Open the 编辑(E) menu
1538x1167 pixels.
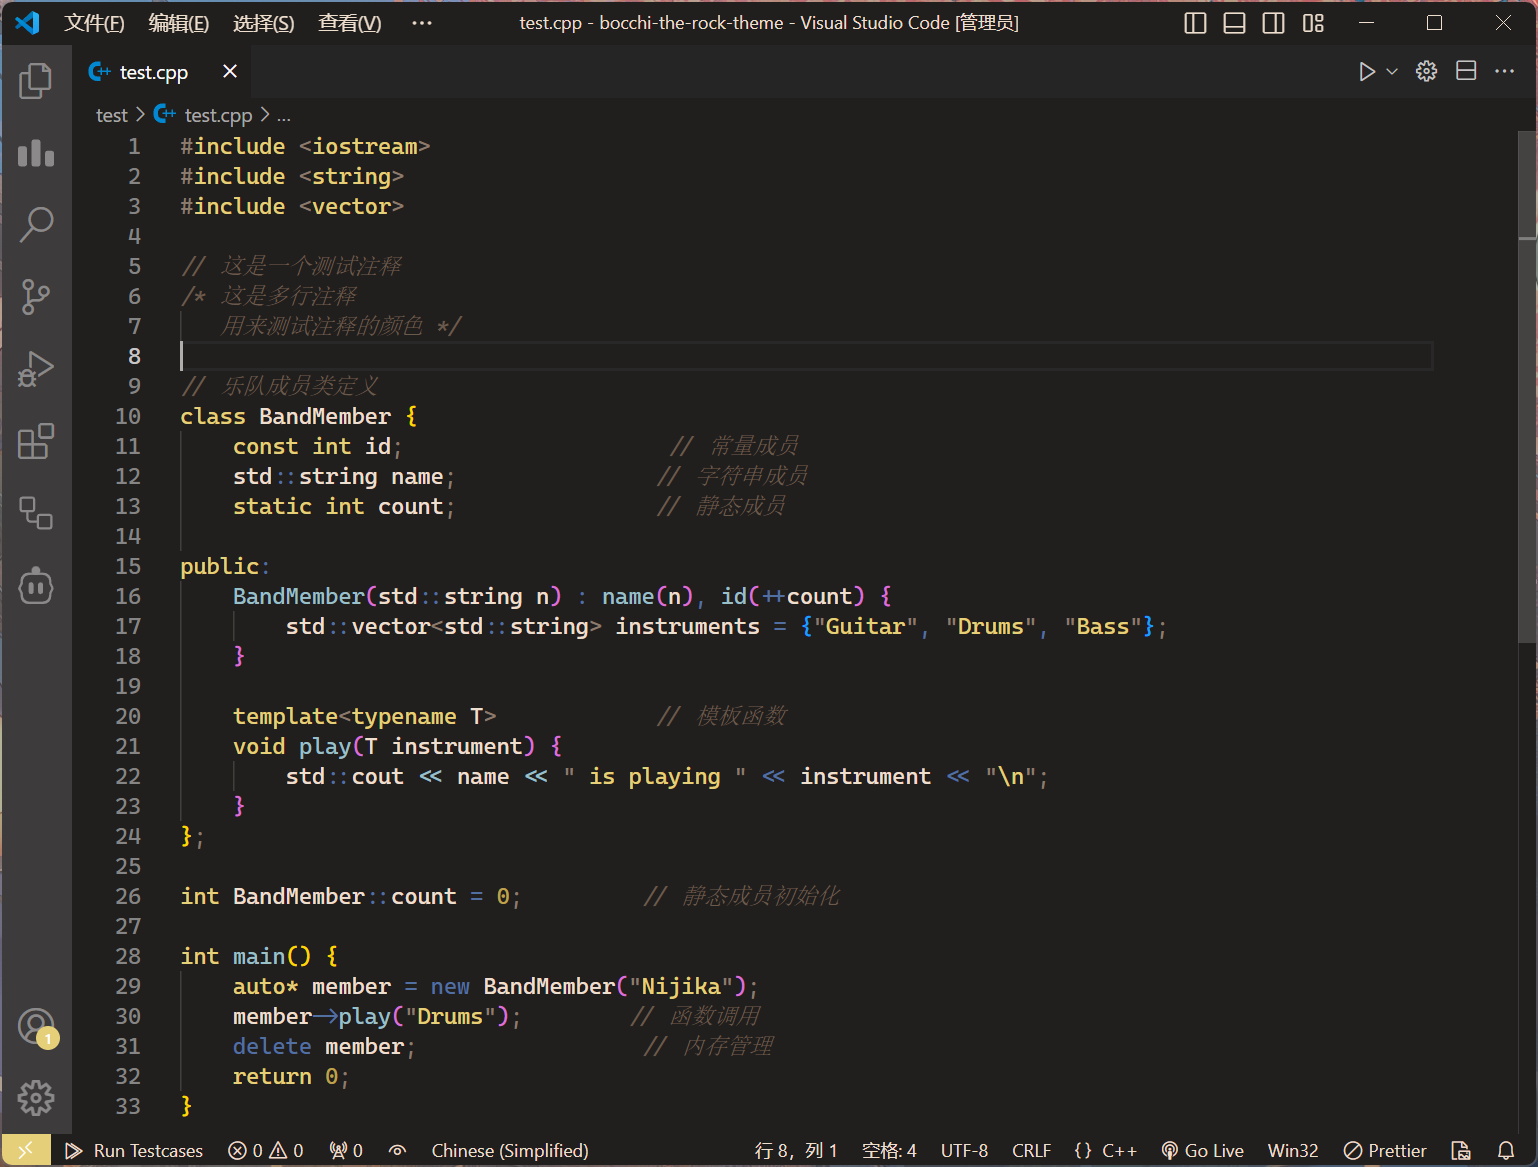(x=179, y=23)
